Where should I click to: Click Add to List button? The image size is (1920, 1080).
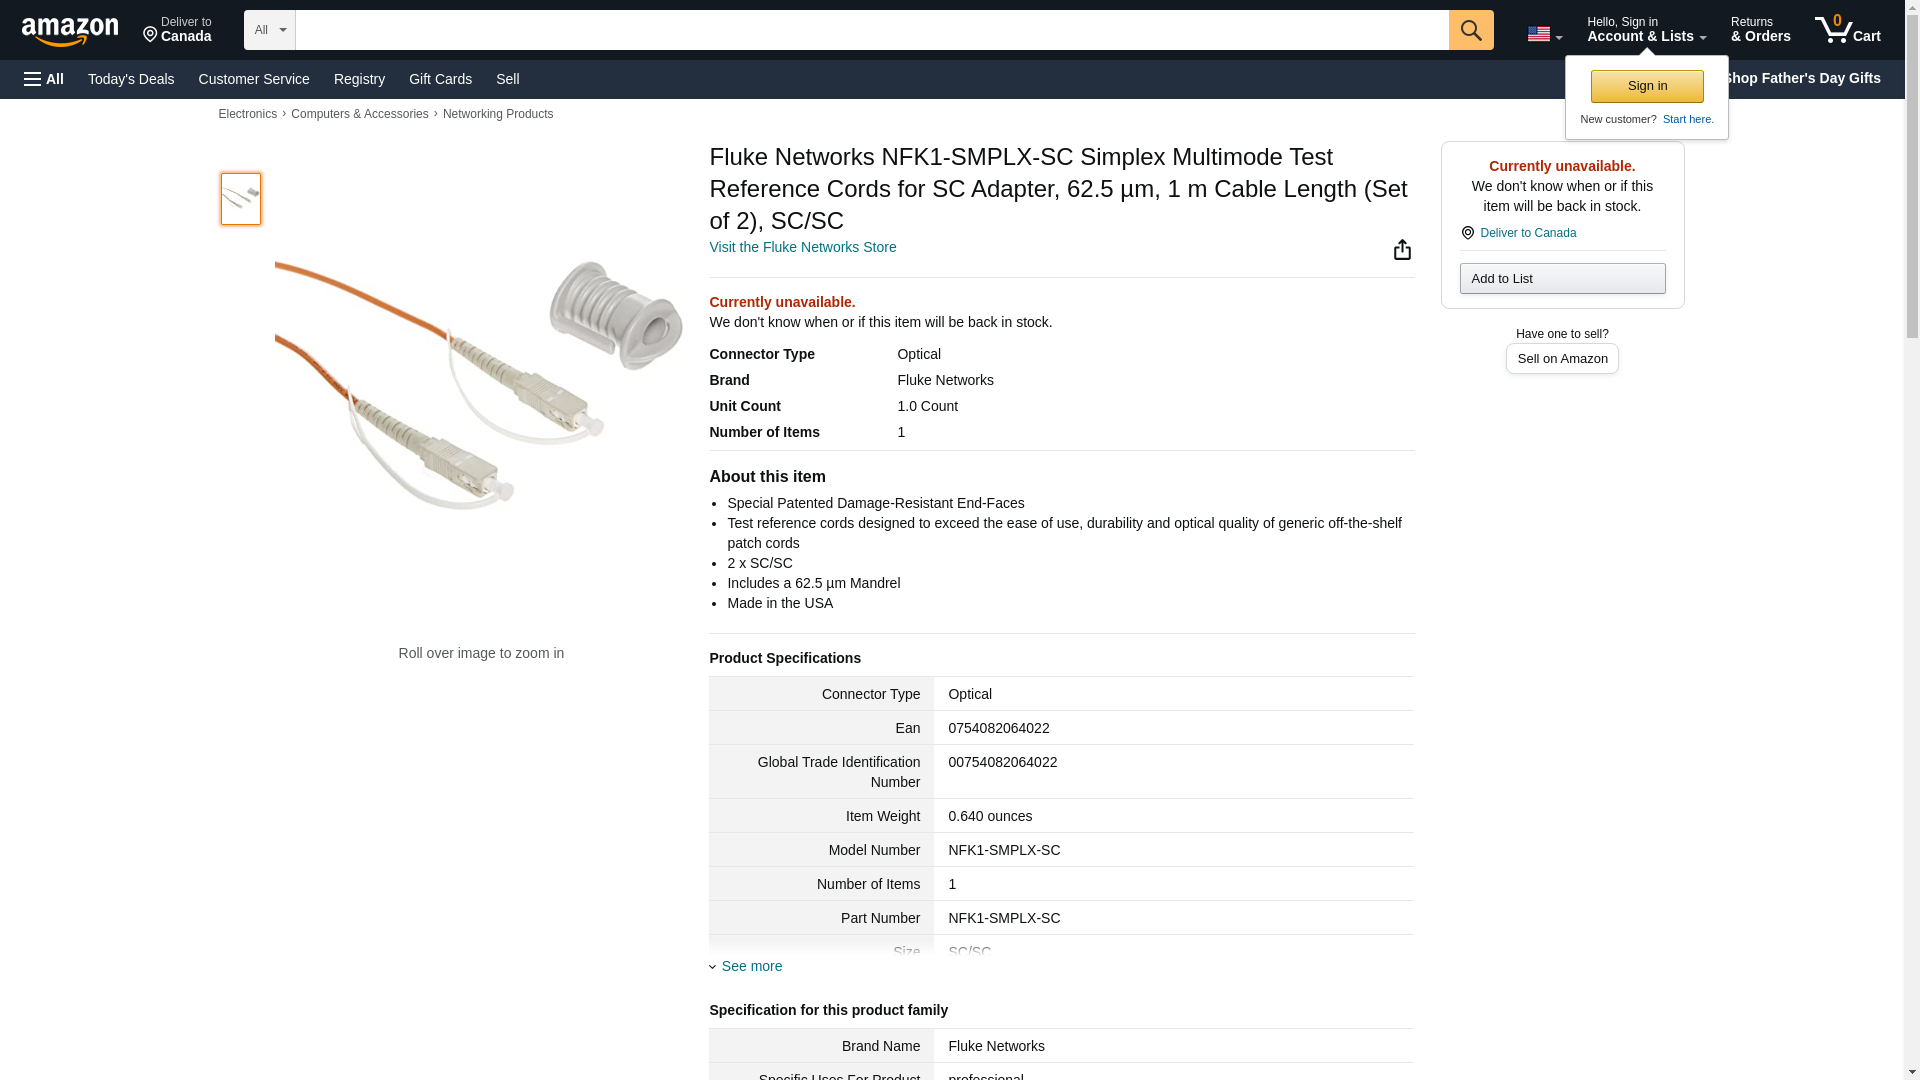pos(1561,278)
